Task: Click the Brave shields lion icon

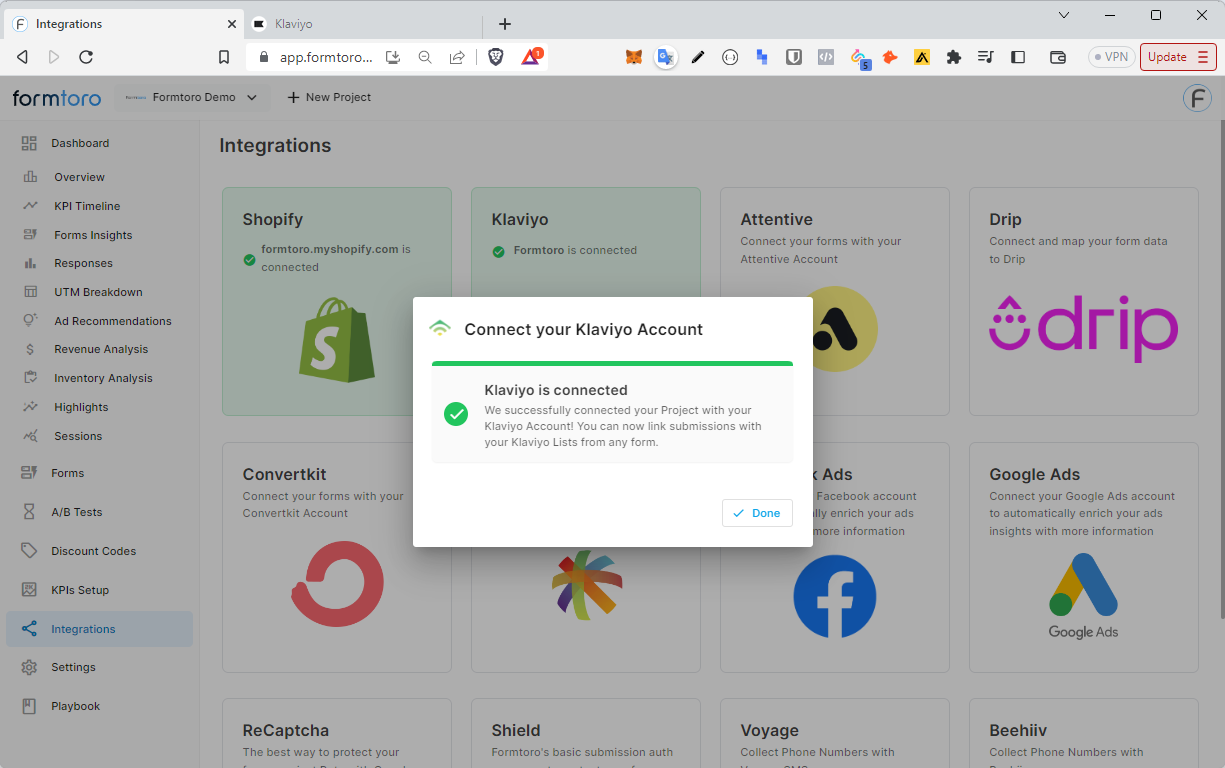Action: point(496,57)
